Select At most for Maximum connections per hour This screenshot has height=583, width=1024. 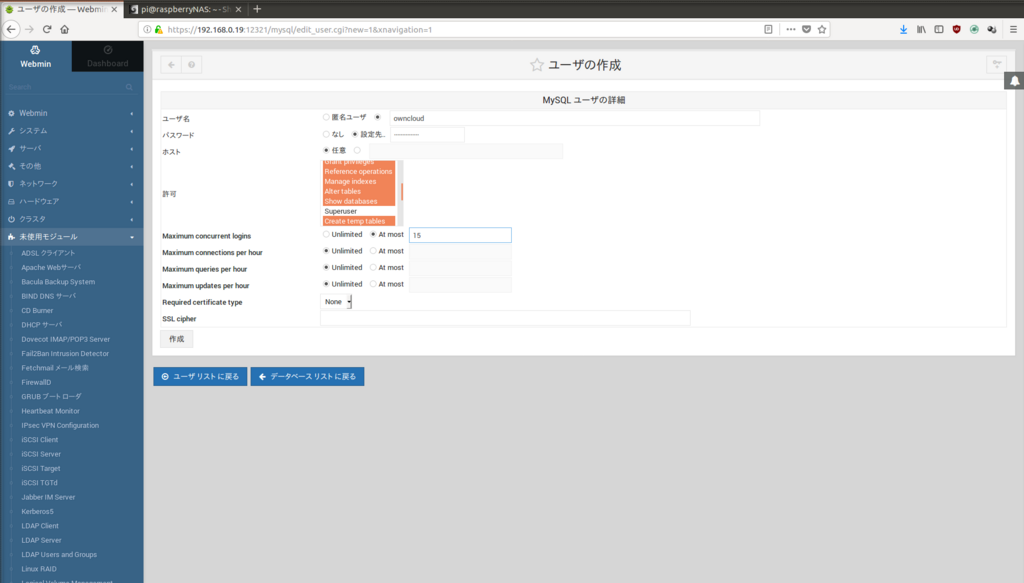tap(373, 251)
